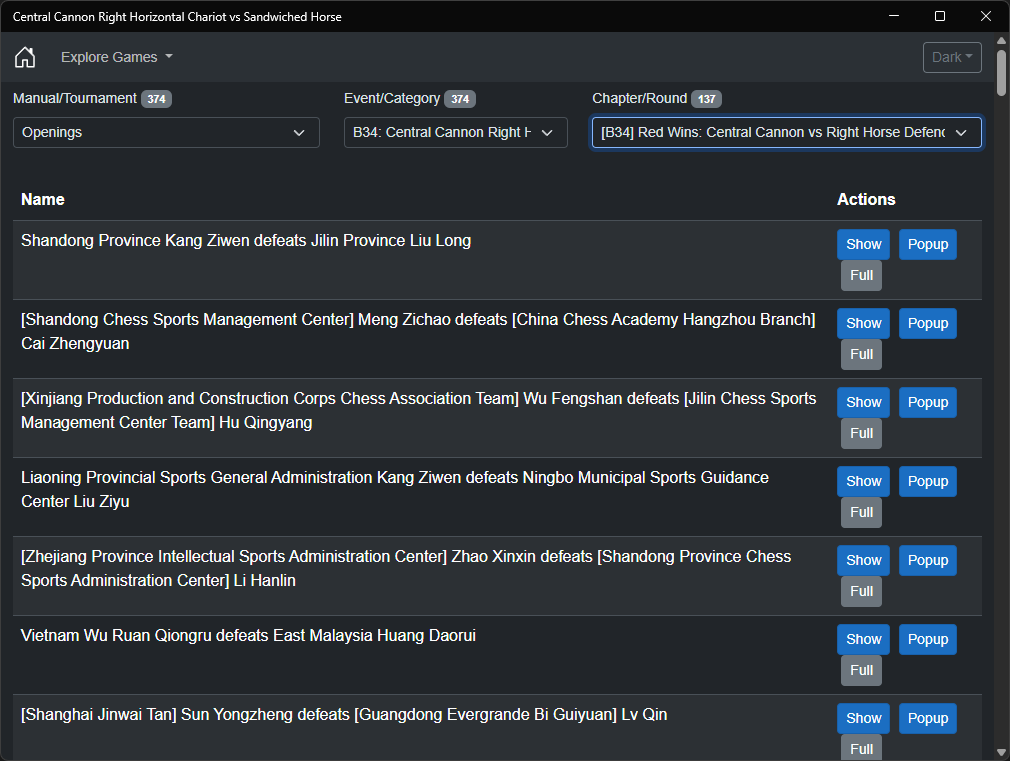The width and height of the screenshot is (1010, 761).
Task: Minimize the application window
Action: (x=894, y=16)
